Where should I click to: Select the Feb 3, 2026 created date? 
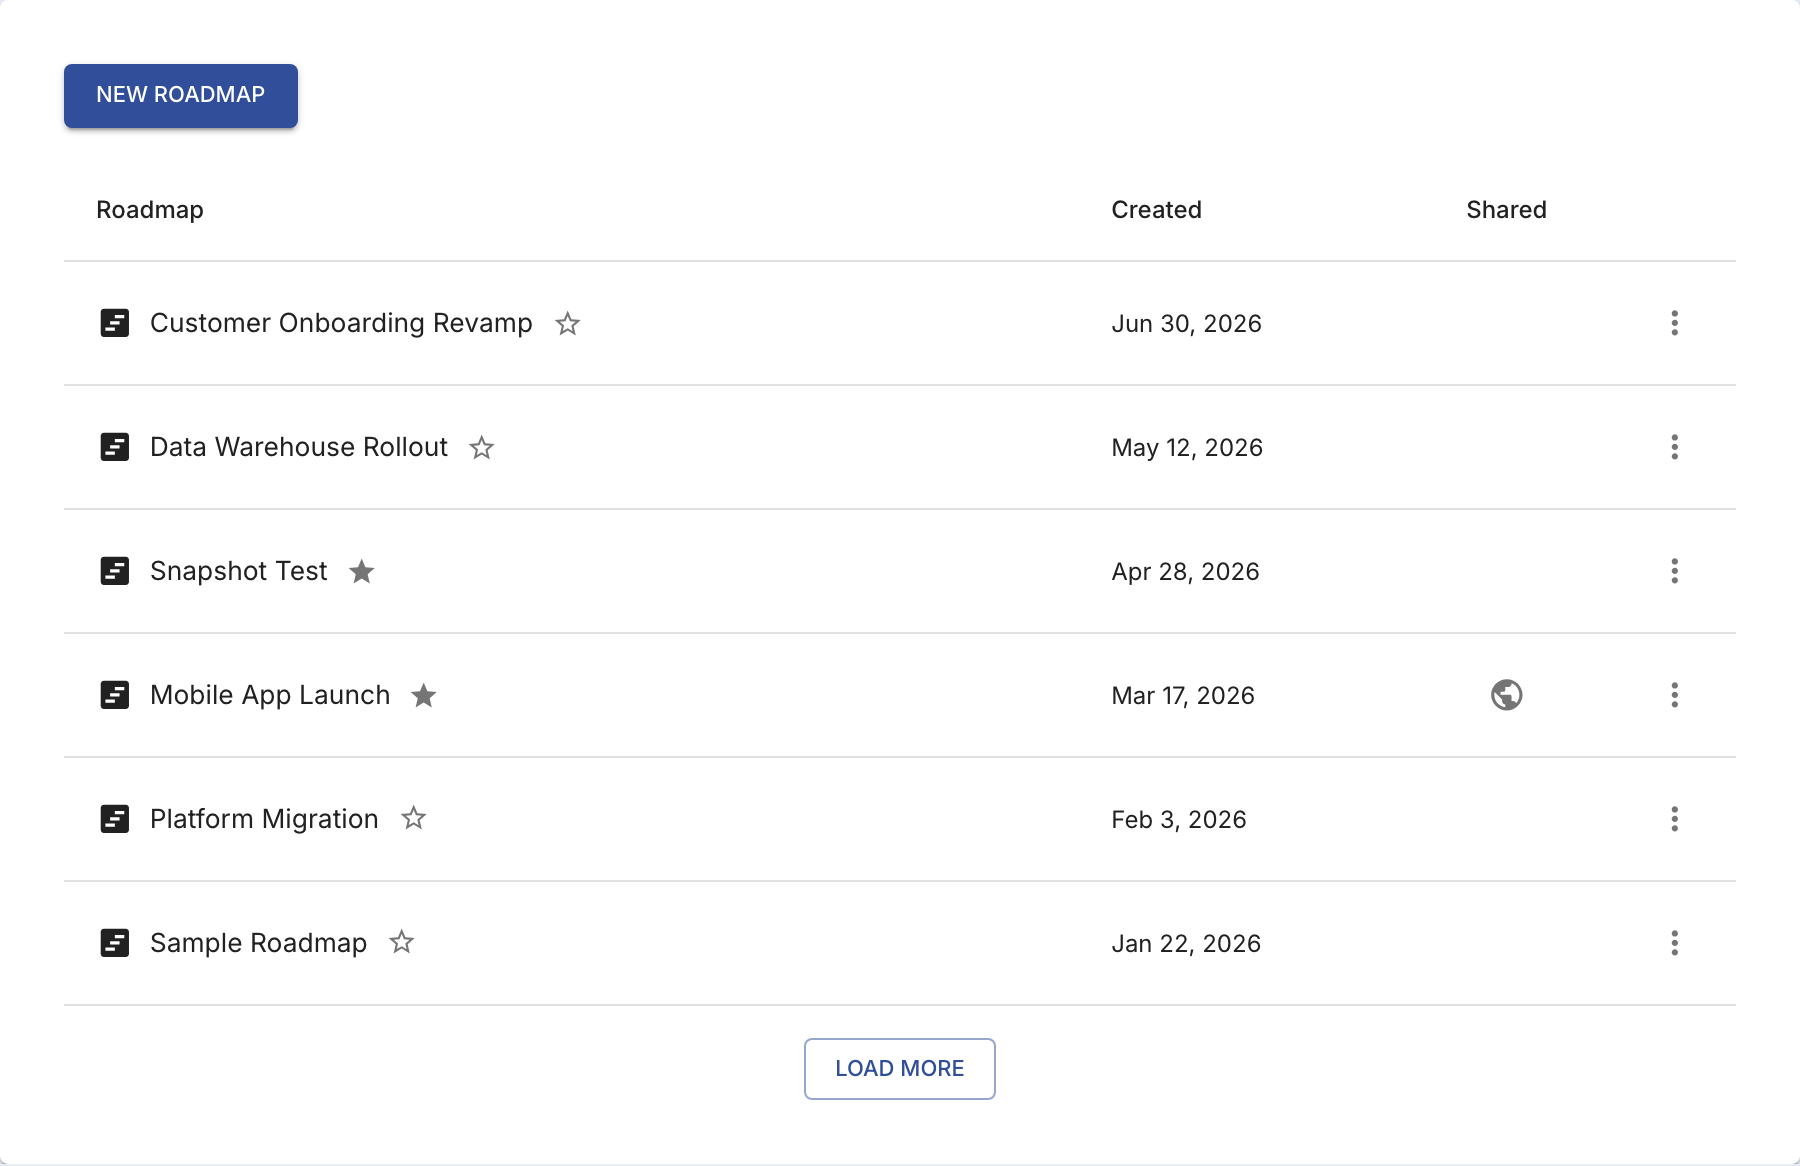[1179, 820]
